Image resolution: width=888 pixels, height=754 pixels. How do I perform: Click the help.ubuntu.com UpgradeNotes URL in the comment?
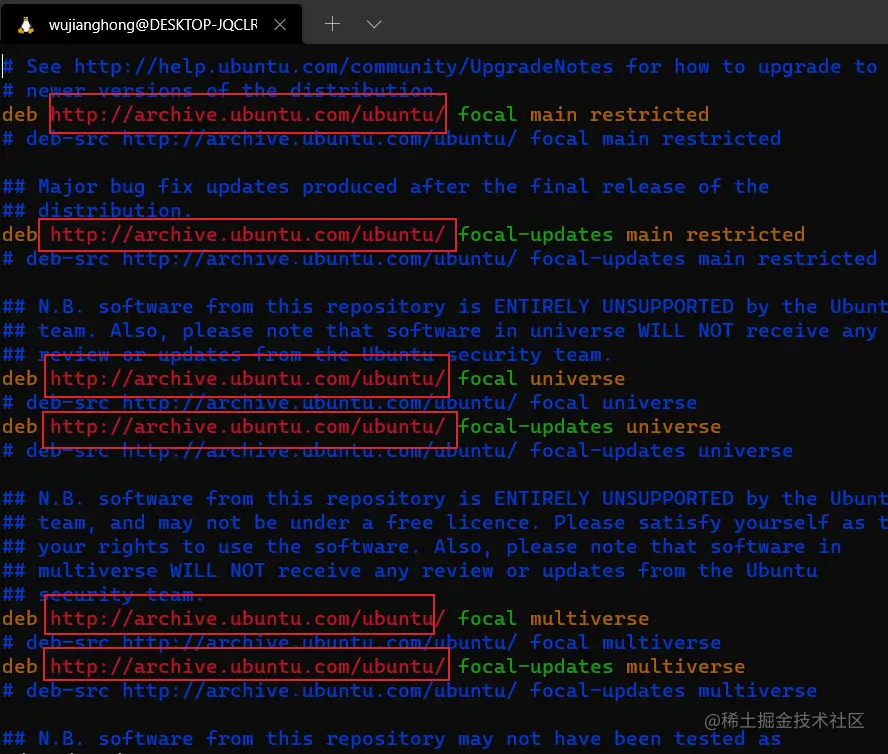(x=343, y=67)
